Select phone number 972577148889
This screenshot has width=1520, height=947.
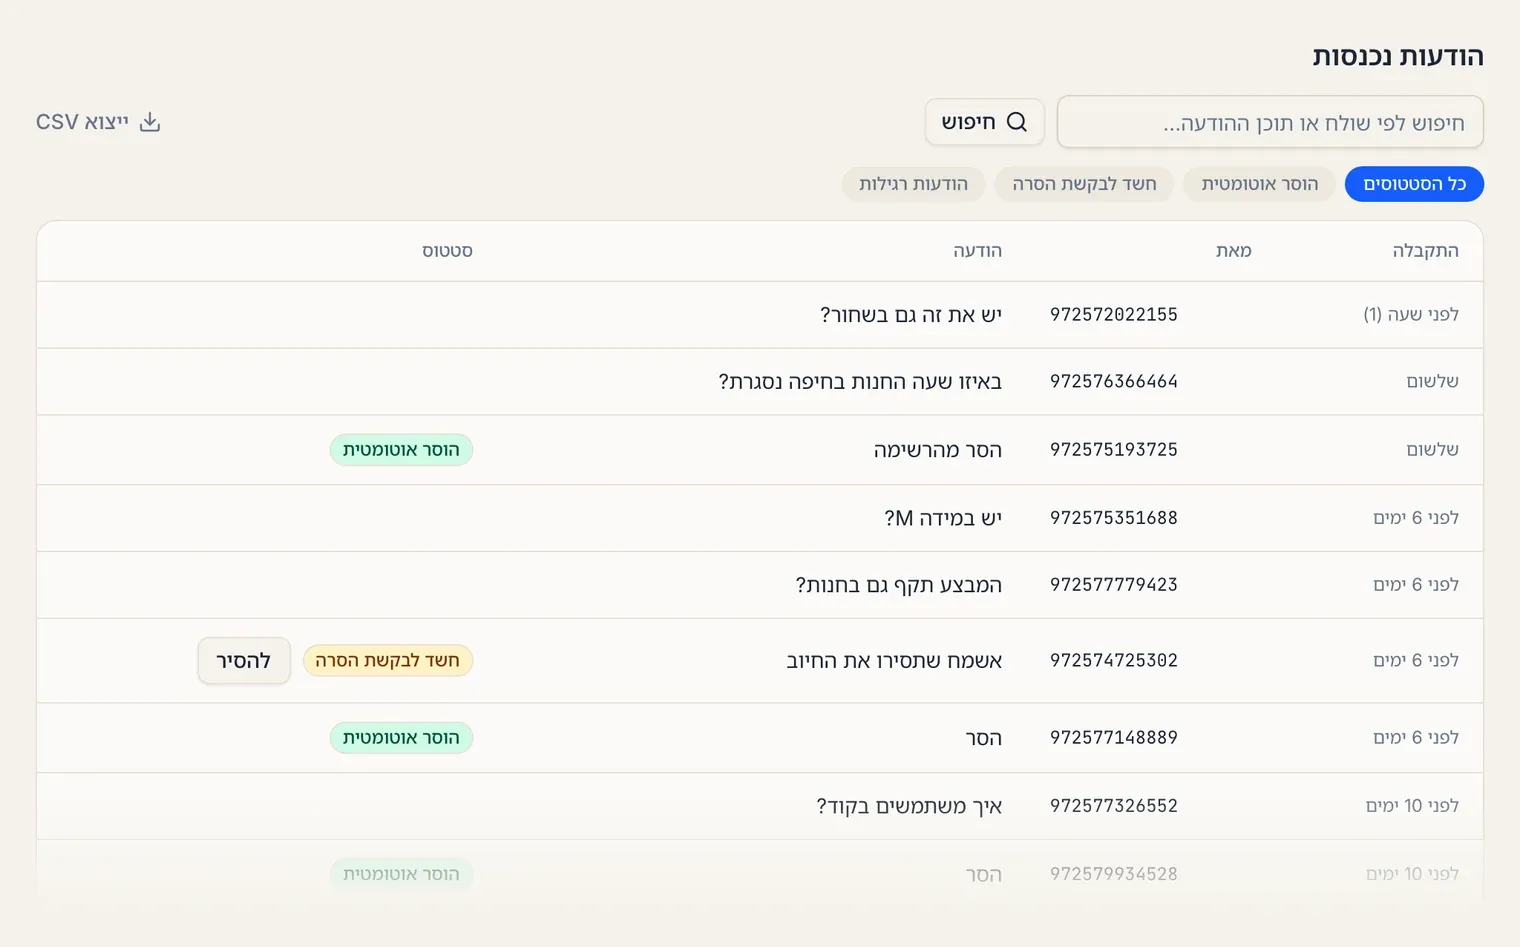click(1114, 738)
